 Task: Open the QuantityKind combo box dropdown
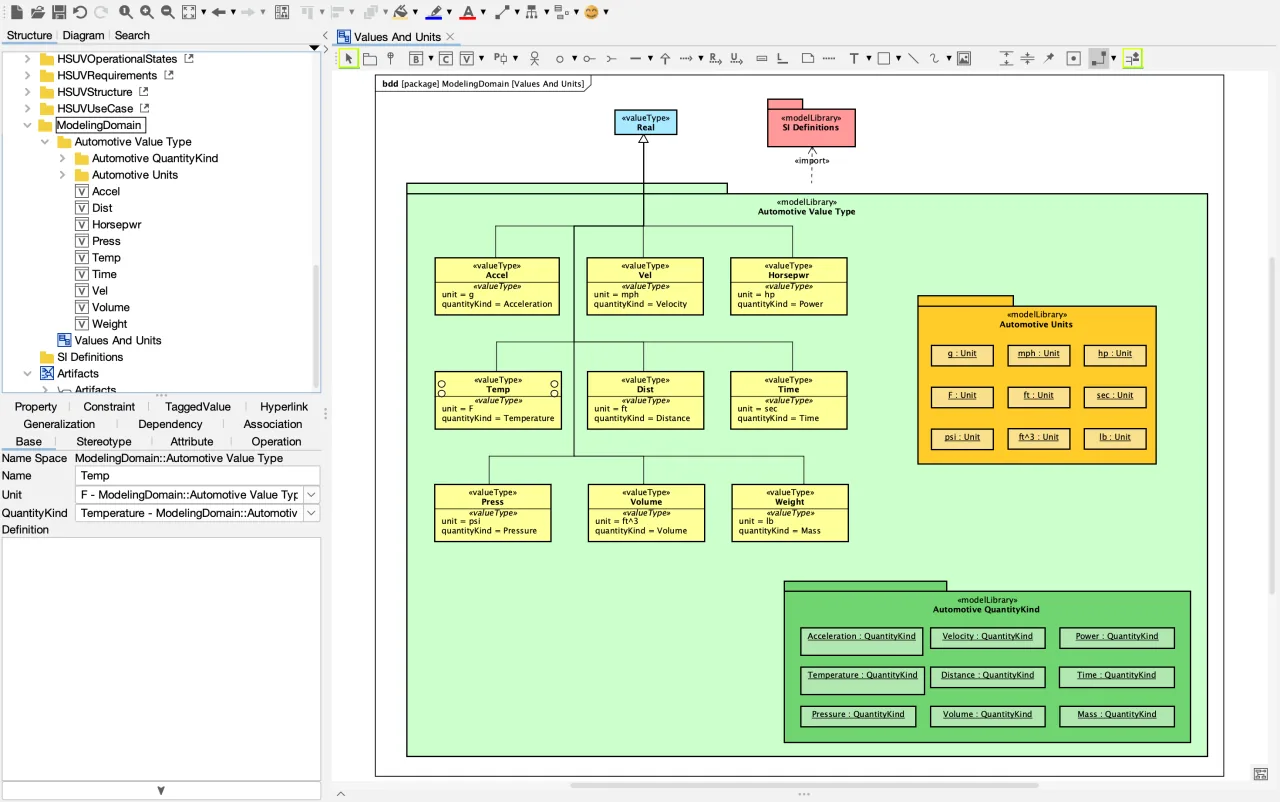pyautogui.click(x=311, y=513)
